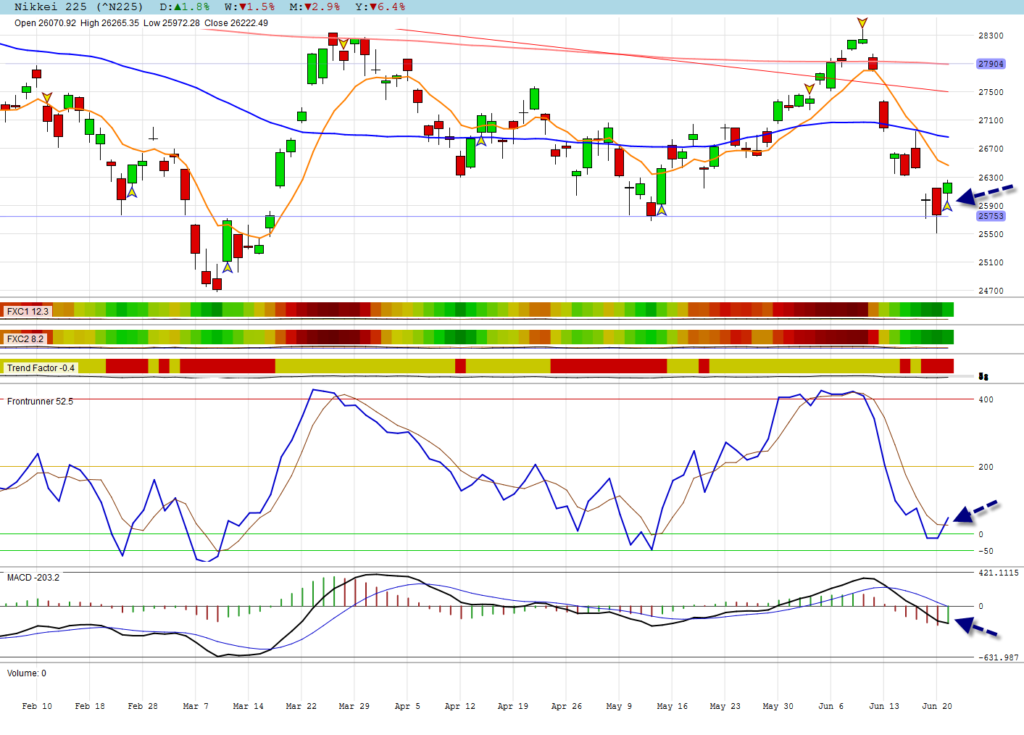This screenshot has height=735, width=1024.
Task: Click the Close 26222.49 value
Action: click(x=236, y=23)
